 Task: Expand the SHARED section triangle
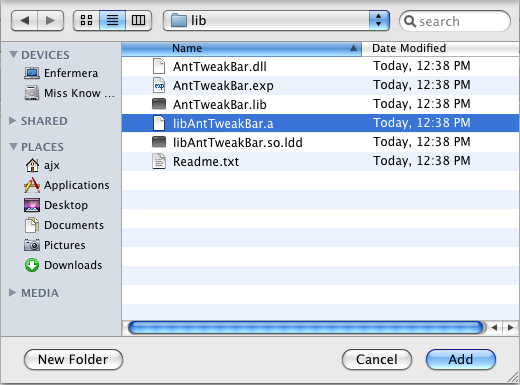click(13, 121)
